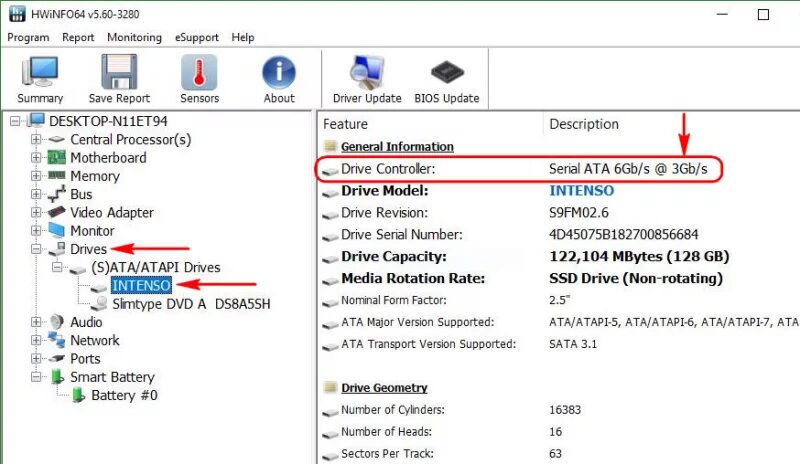Select the INTENSO drive in tree
The height and width of the screenshot is (464, 800).
pyautogui.click(x=141, y=285)
